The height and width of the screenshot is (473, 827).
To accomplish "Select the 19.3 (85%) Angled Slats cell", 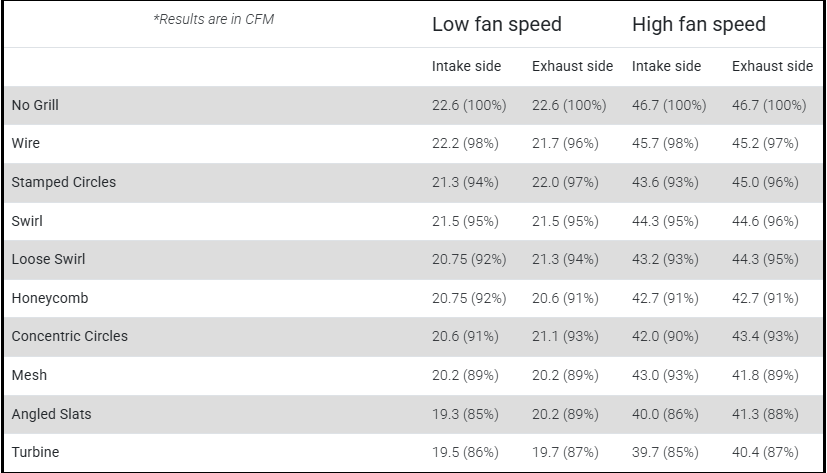I will pyautogui.click(x=465, y=414).
